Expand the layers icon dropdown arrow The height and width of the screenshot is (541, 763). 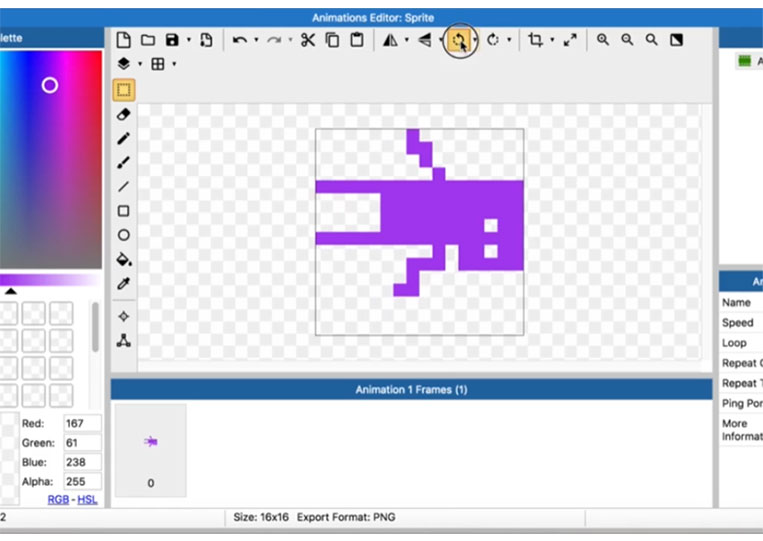(140, 64)
